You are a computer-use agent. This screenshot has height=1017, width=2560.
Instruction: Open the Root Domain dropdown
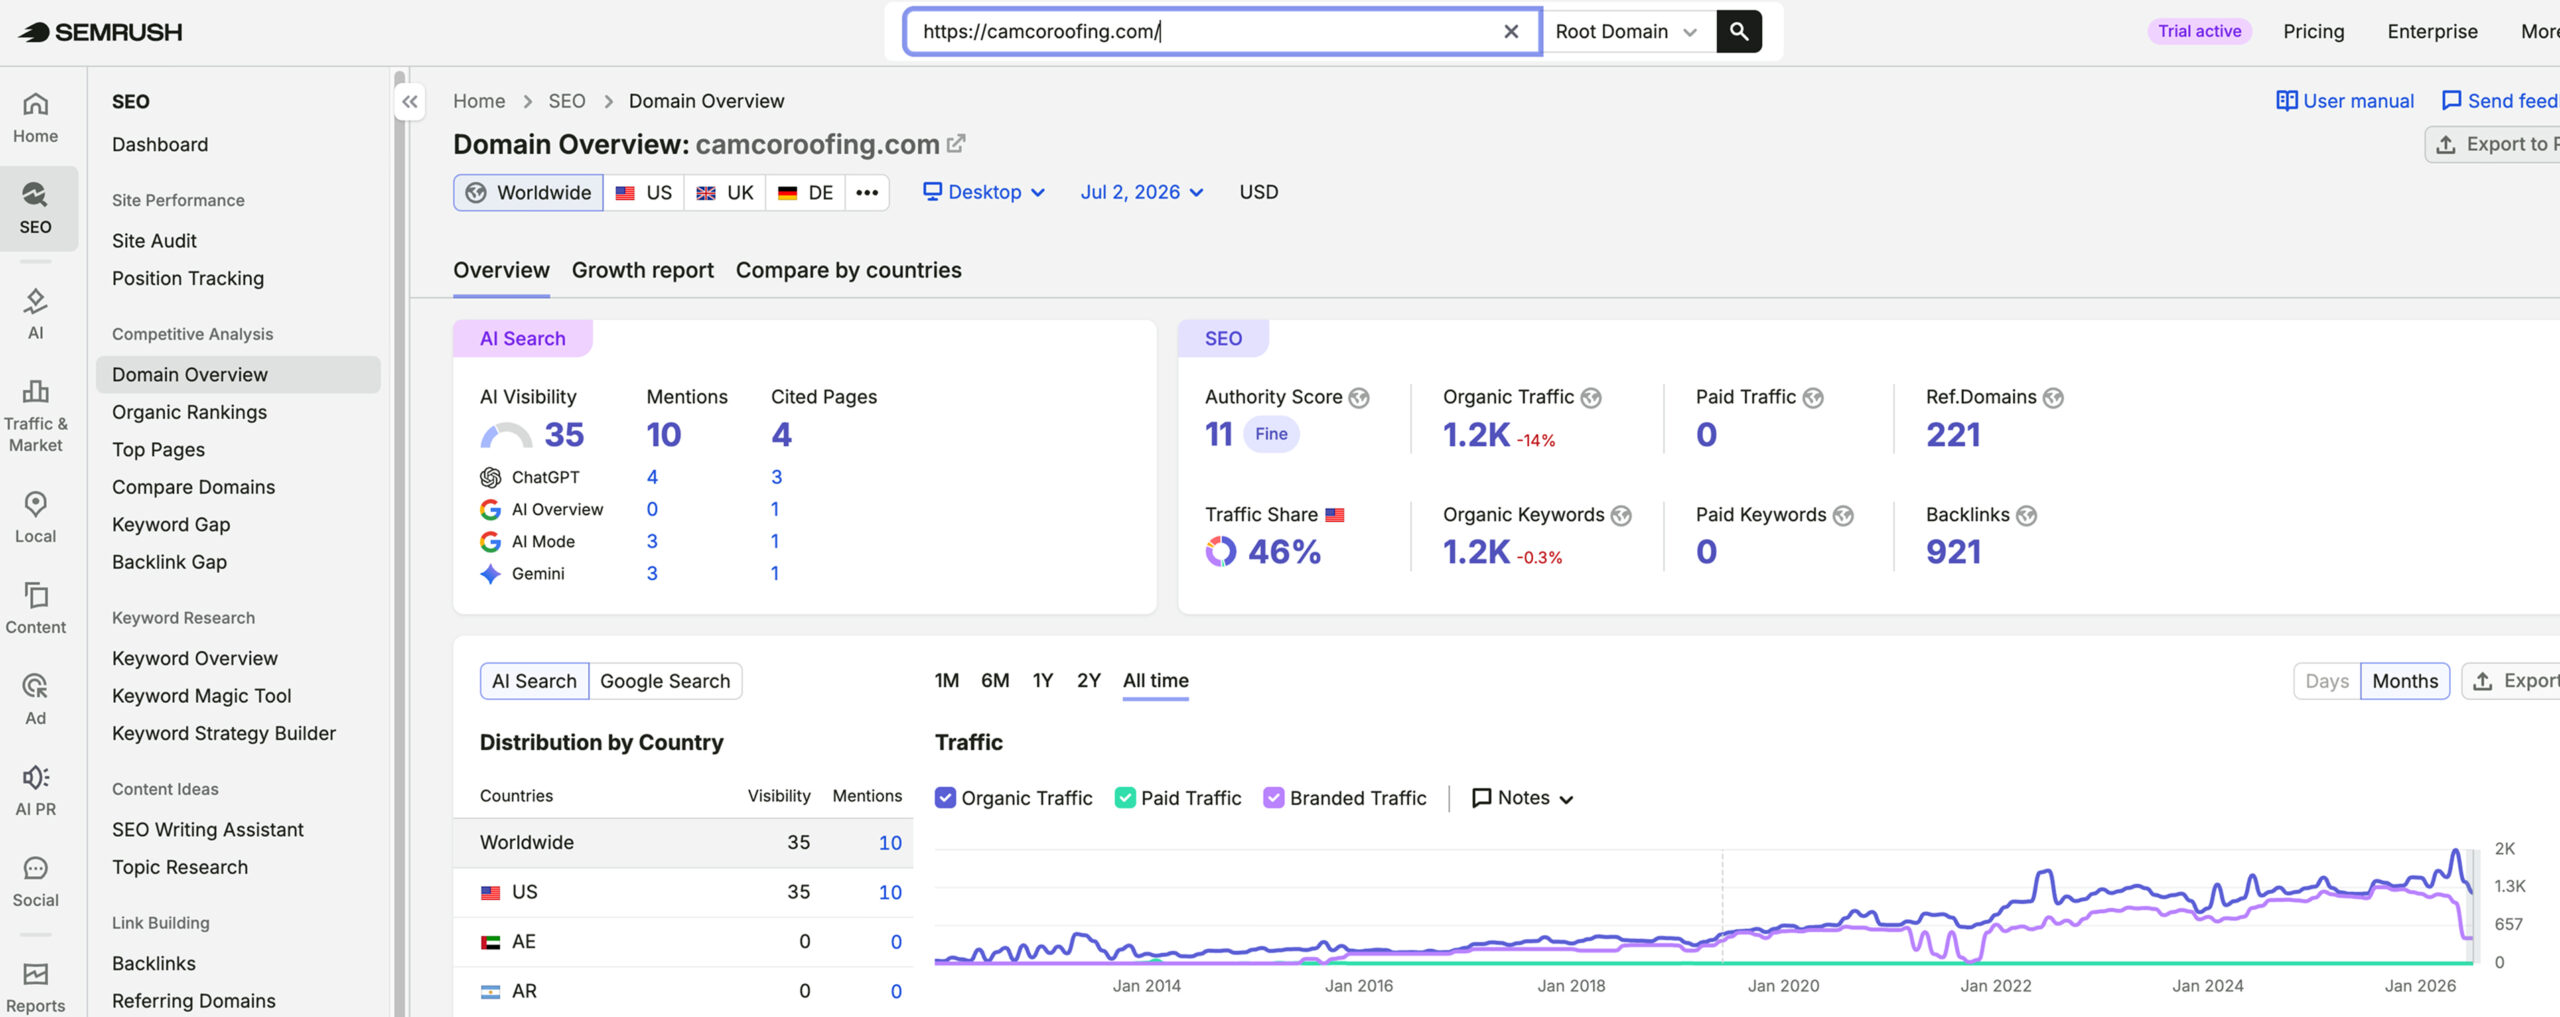click(1627, 31)
